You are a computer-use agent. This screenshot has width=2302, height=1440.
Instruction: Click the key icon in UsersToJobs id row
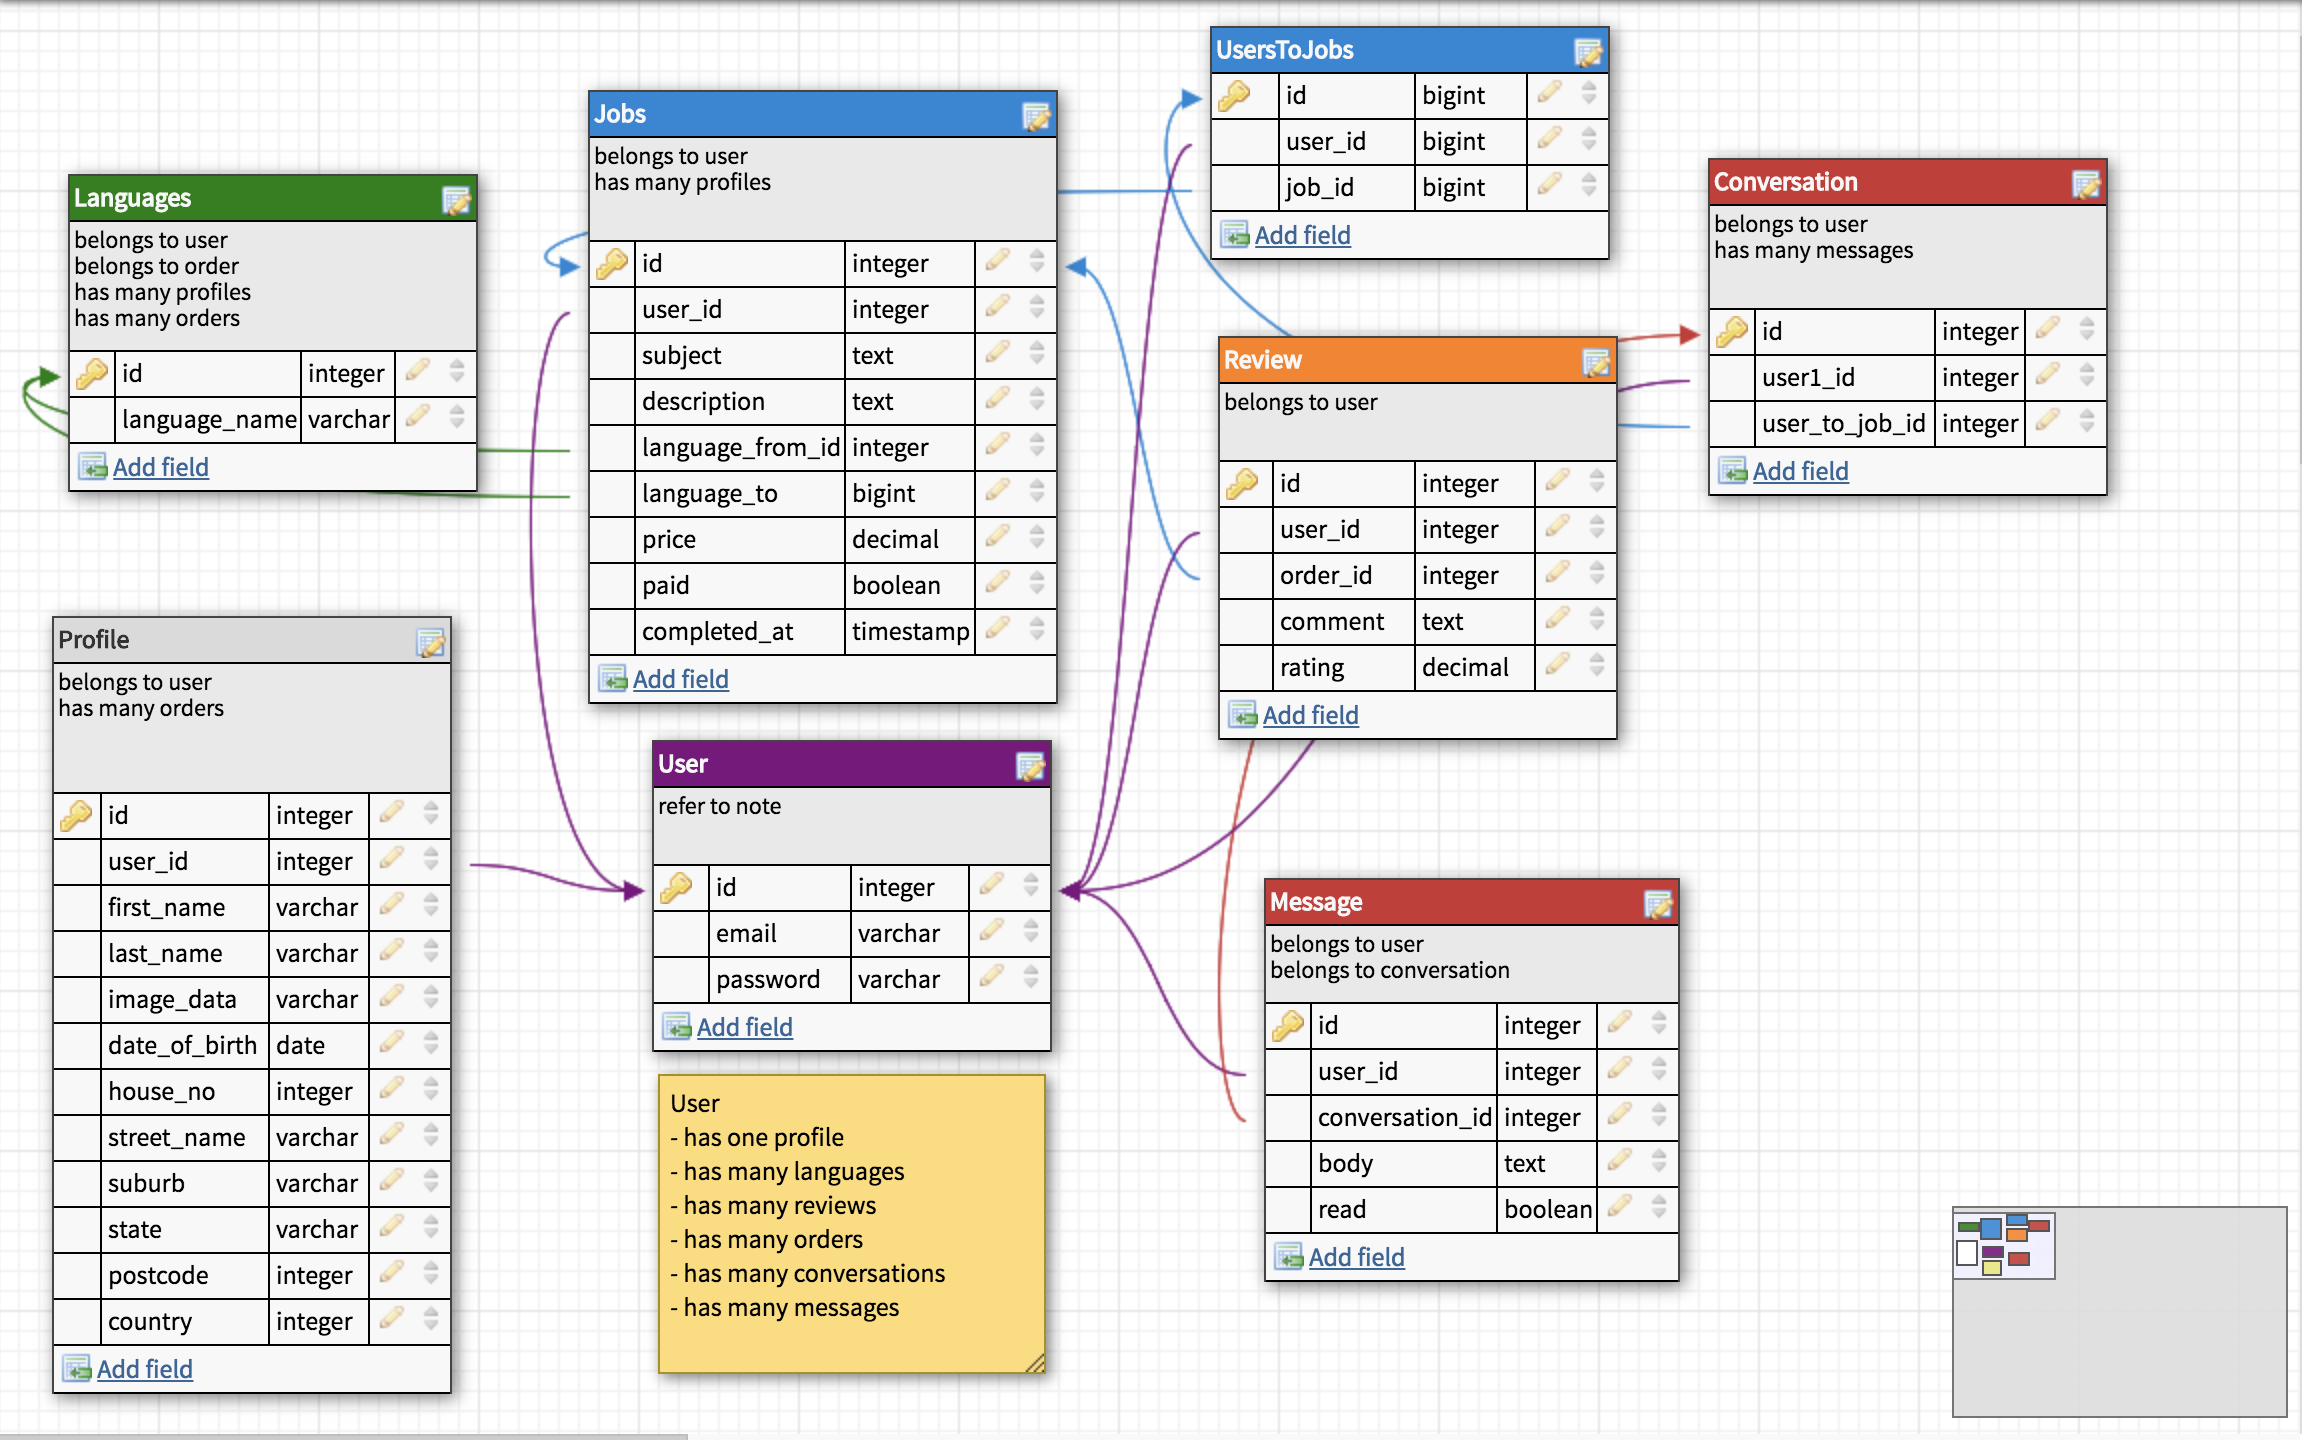point(1234,96)
